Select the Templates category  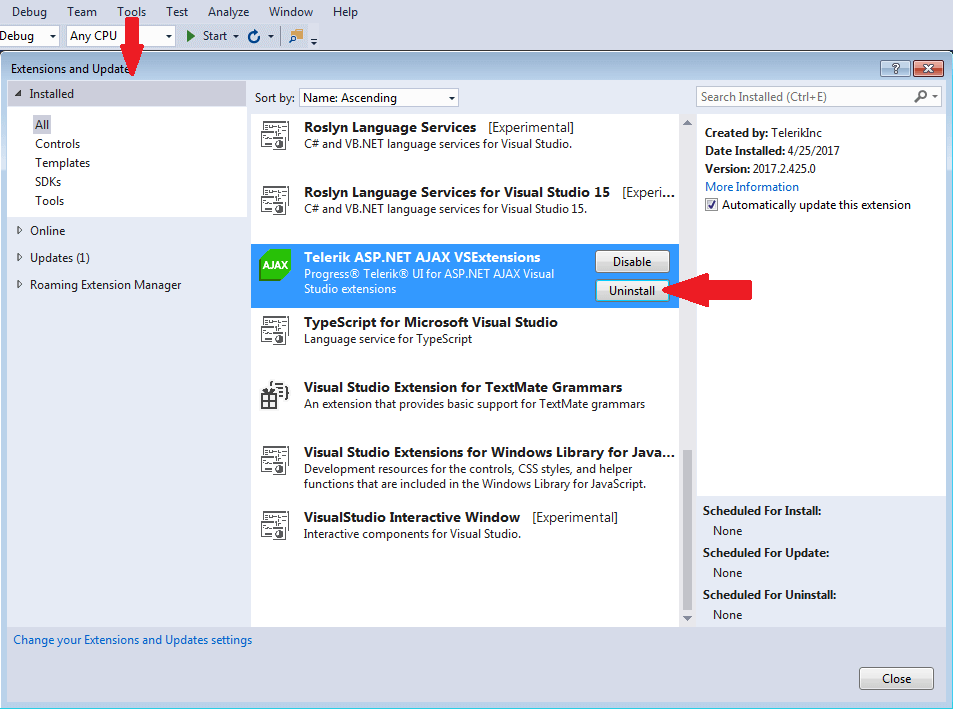tap(63, 163)
